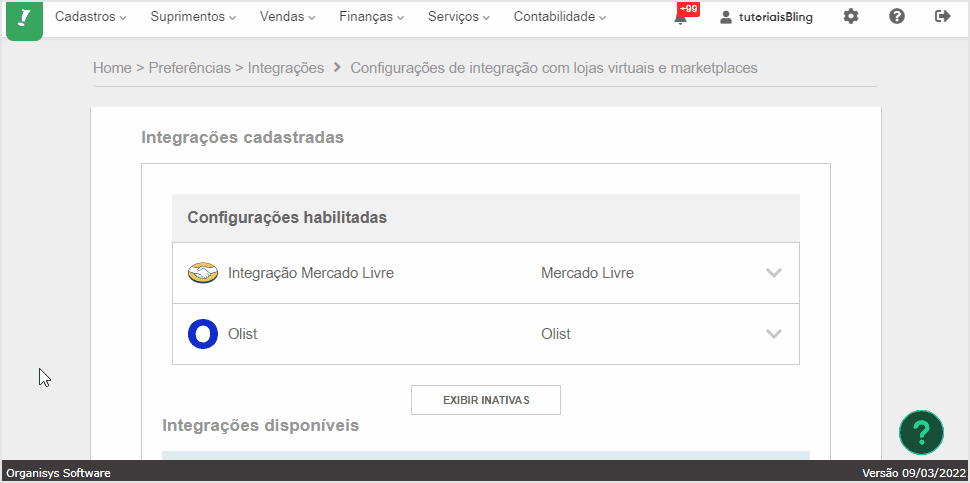Go to Home breadcrumb link
Image resolution: width=970 pixels, height=483 pixels.
point(112,68)
